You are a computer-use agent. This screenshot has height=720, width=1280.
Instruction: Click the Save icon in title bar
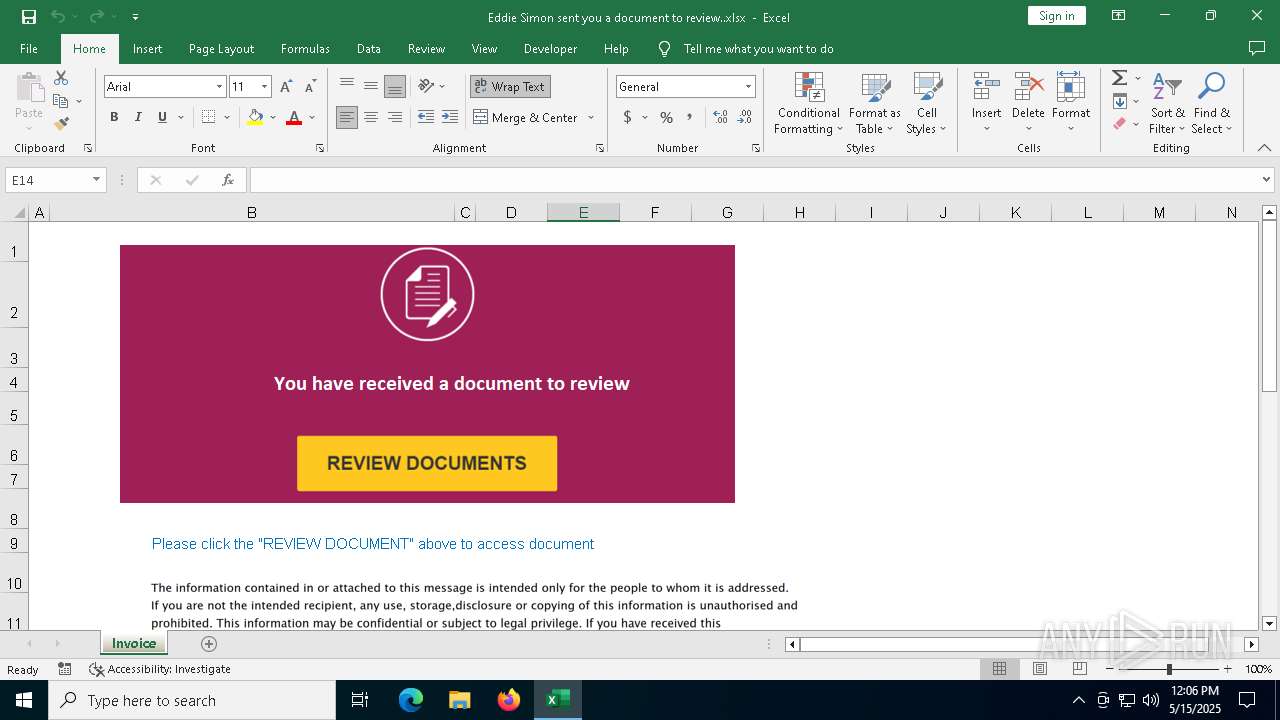(x=29, y=16)
